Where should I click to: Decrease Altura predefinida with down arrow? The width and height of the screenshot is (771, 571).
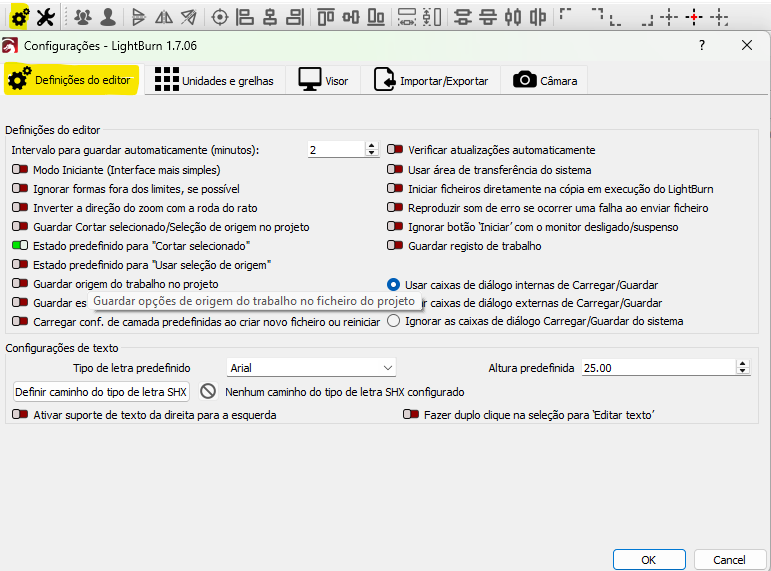click(742, 372)
